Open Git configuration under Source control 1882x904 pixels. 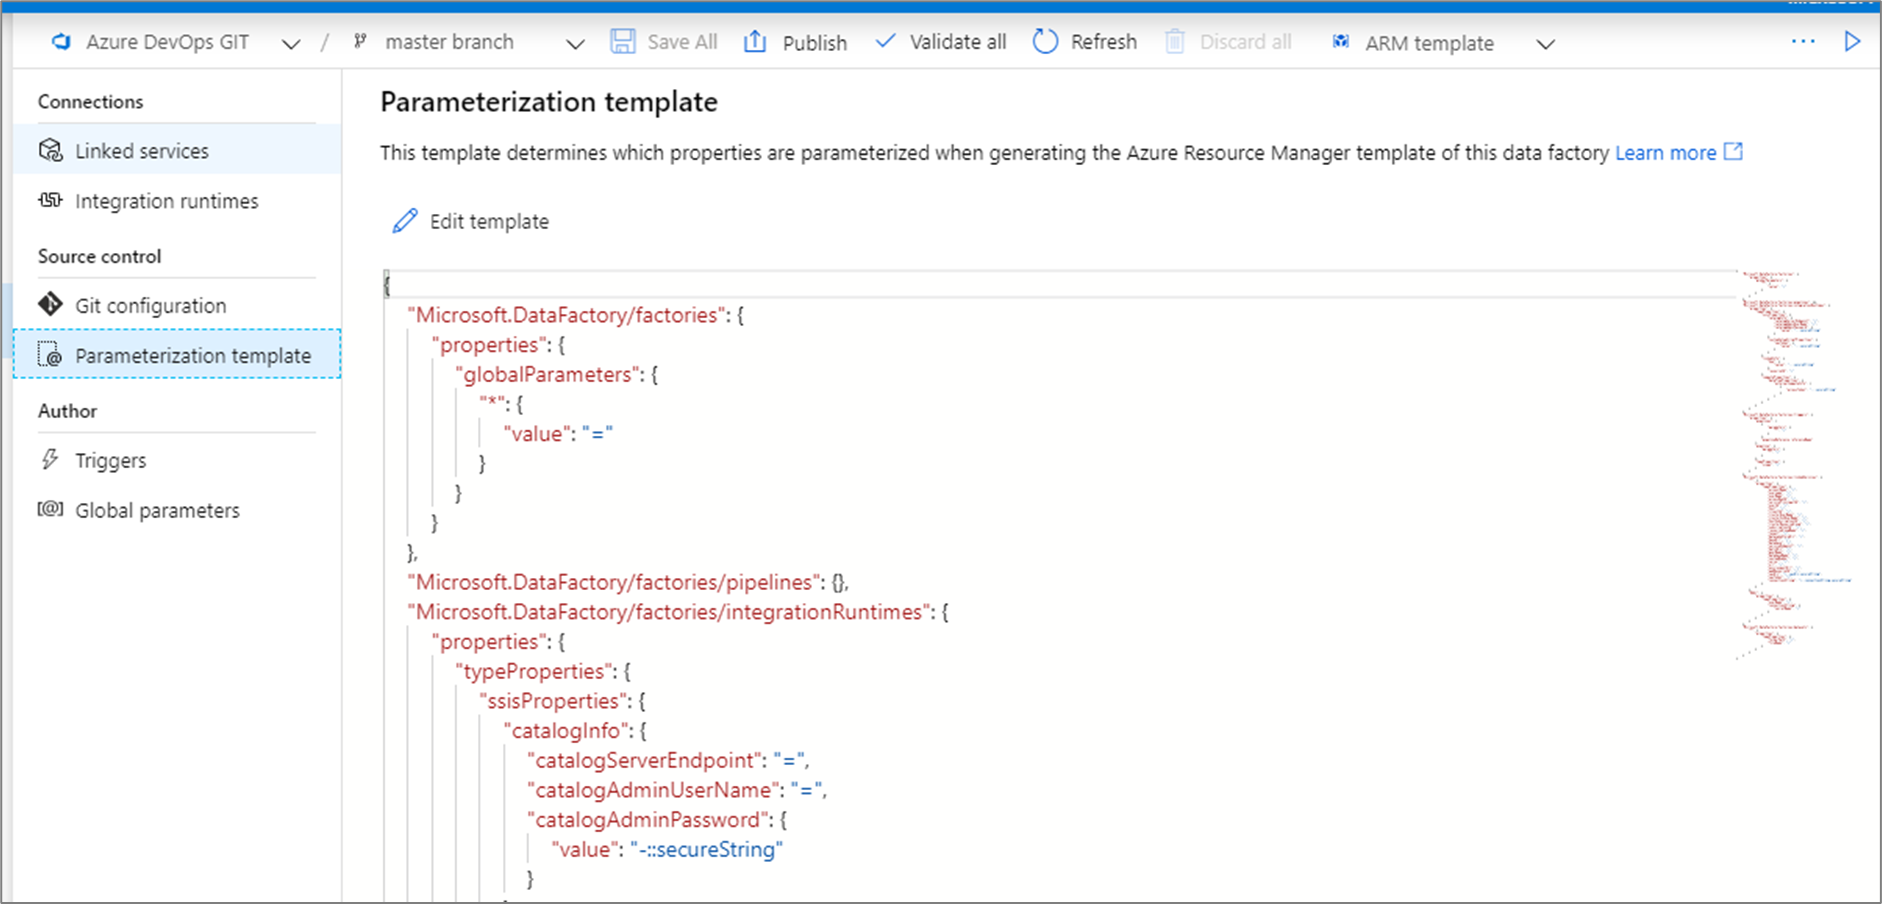(x=177, y=305)
